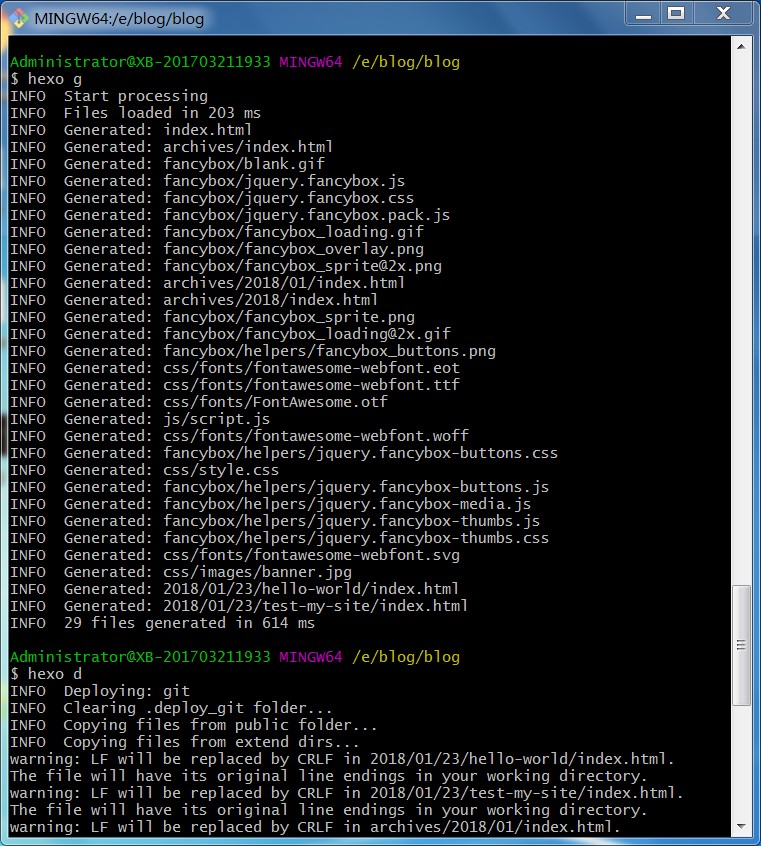Screen dimensions: 761x846
Task: Click generated 'hello-world/index.html' line
Action: pos(235,589)
